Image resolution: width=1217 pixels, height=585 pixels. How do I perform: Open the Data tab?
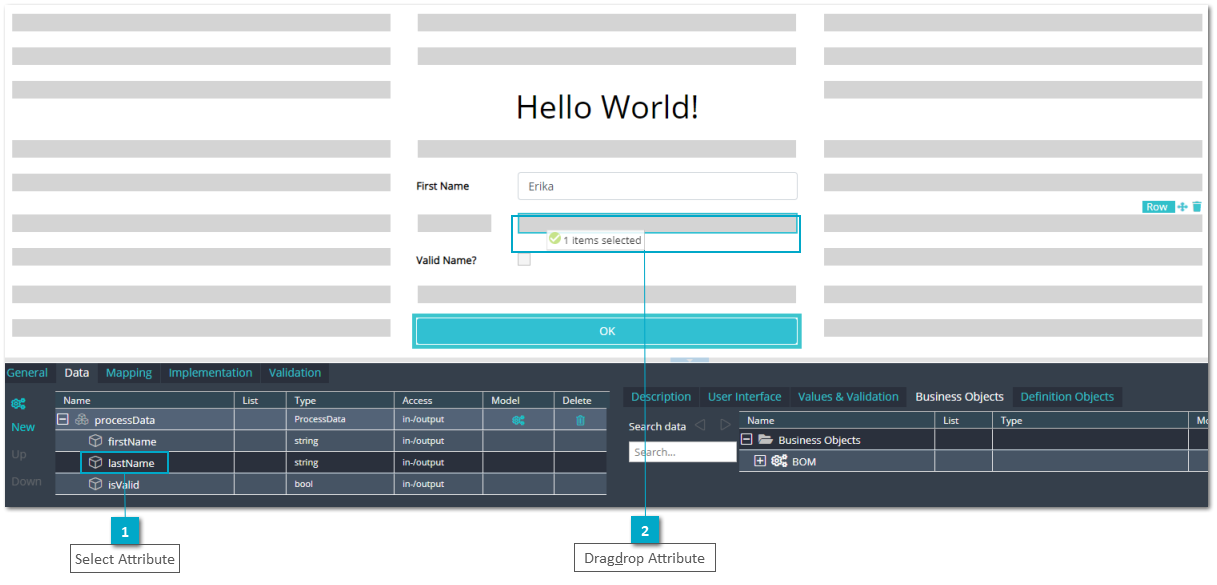[x=77, y=373]
